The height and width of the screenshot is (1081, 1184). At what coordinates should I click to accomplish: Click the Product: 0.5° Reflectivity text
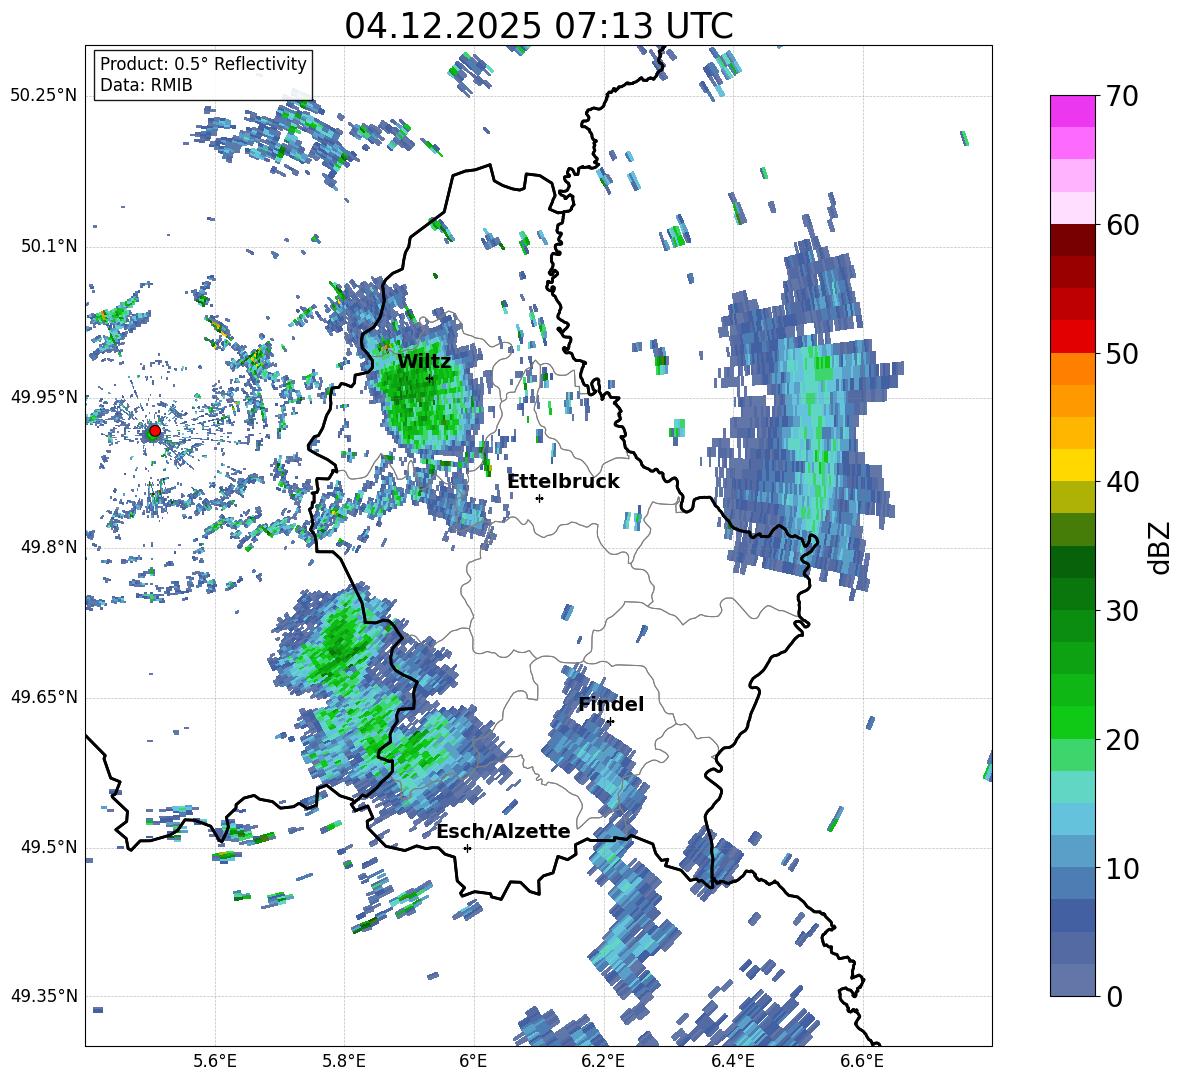(203, 63)
